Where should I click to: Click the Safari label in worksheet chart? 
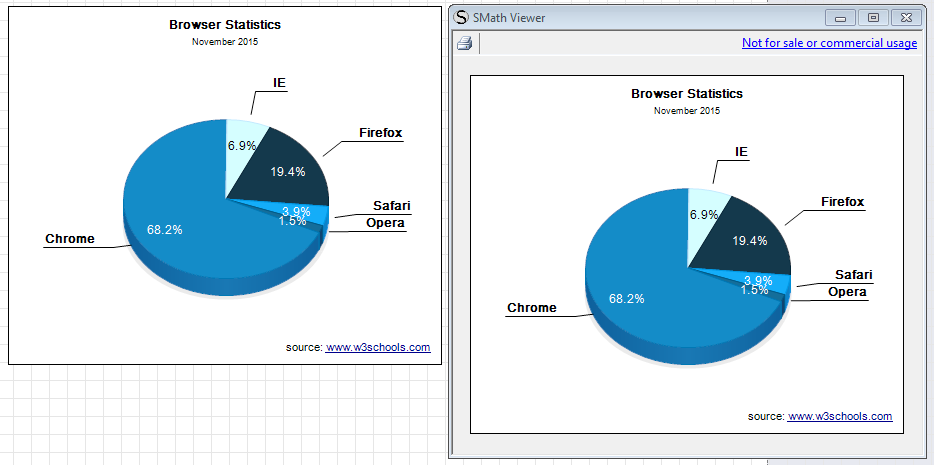392,206
